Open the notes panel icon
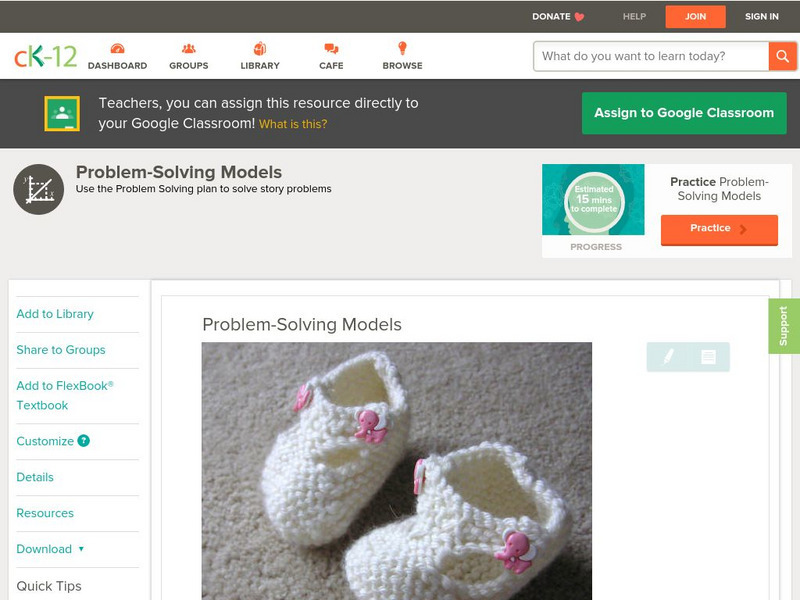The image size is (800, 600). point(708,356)
